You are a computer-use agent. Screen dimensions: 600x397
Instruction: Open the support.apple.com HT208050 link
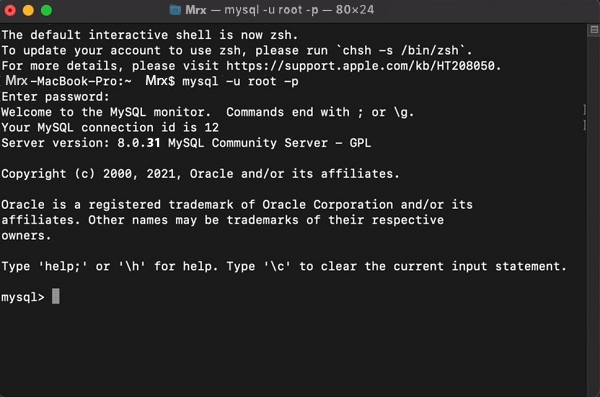point(360,66)
